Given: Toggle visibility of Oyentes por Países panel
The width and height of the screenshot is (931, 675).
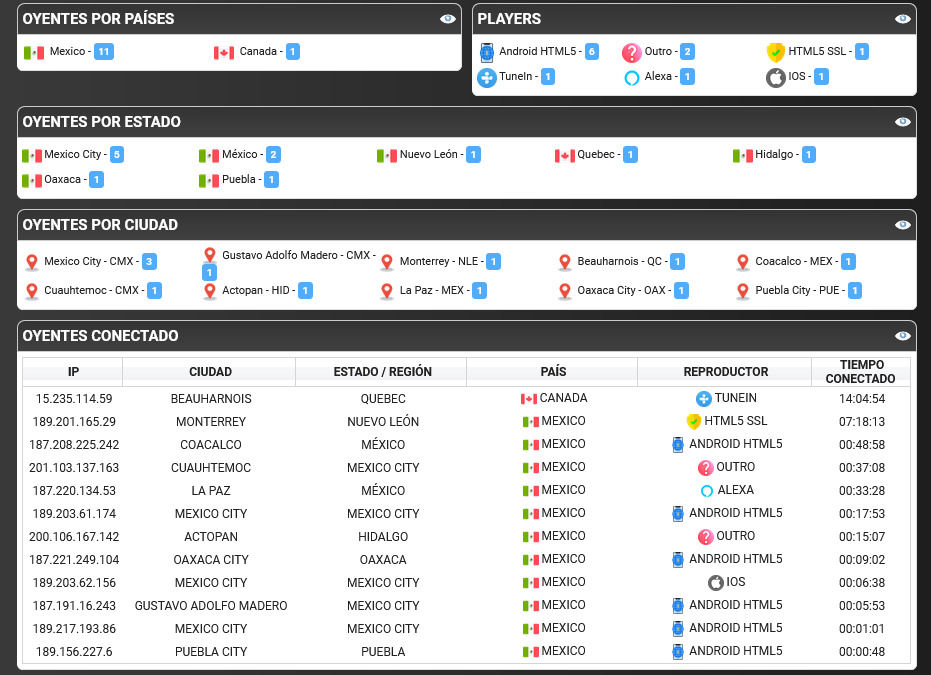Looking at the screenshot, I should point(448,19).
